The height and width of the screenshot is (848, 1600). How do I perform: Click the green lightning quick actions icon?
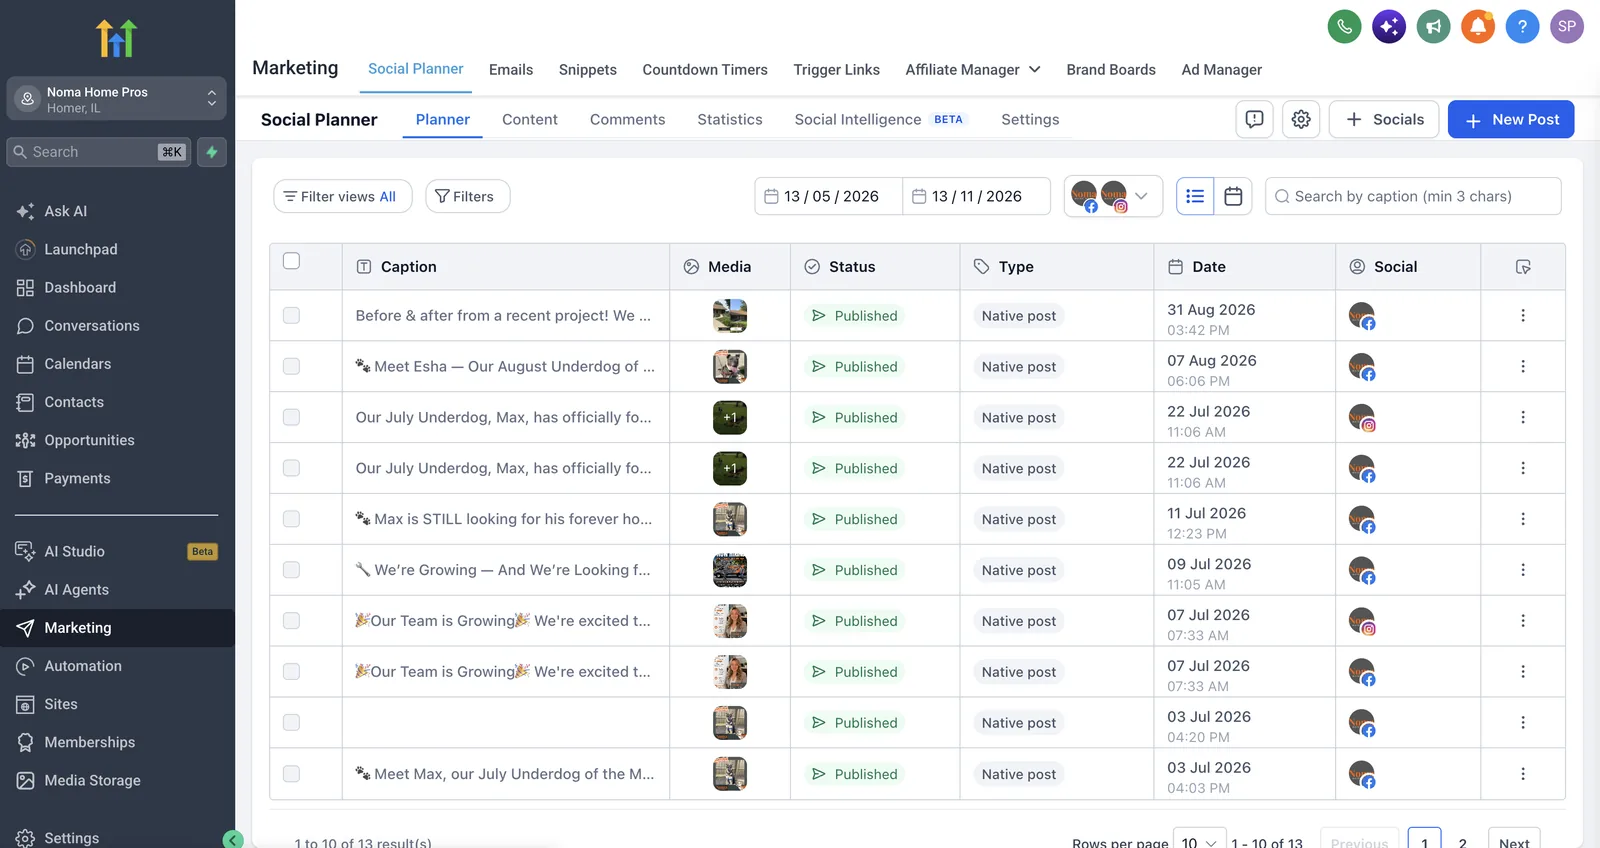coord(212,152)
